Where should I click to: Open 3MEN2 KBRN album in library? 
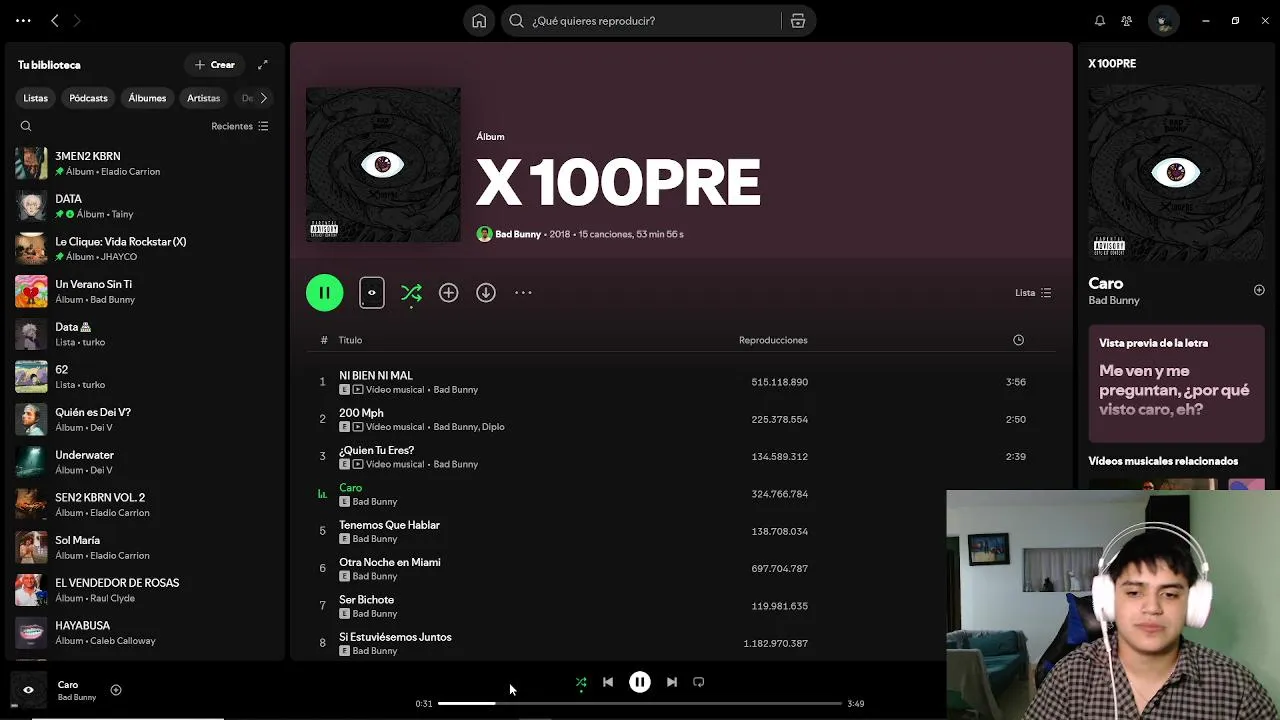(x=145, y=163)
